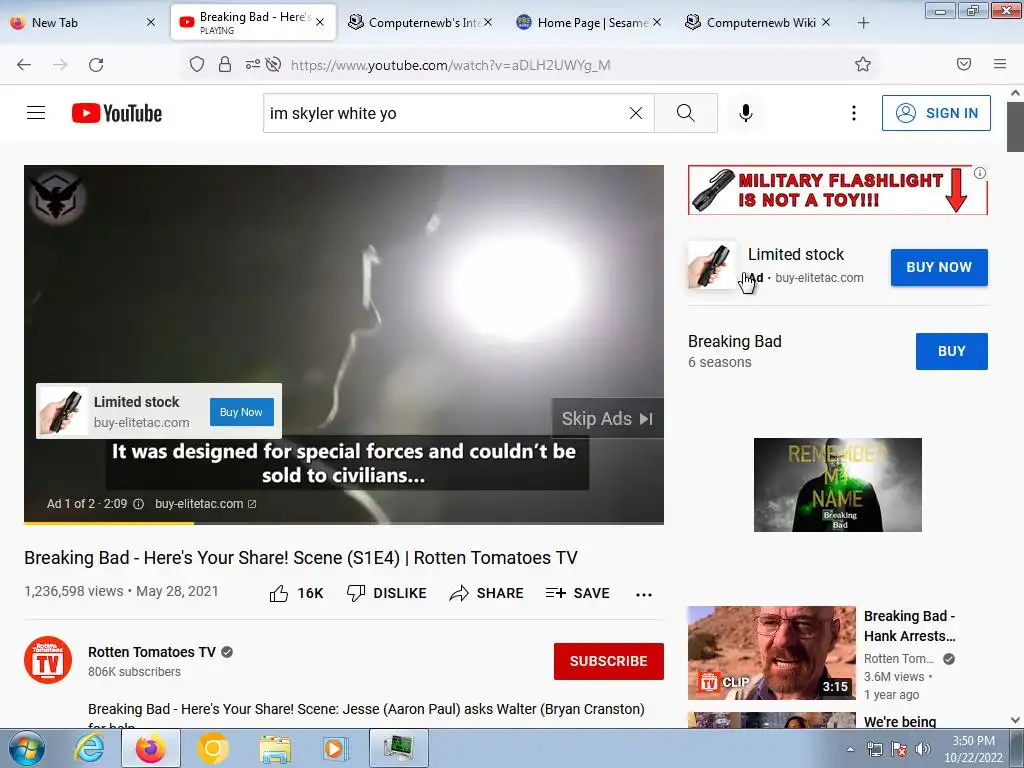Click Skip Ads on the video
This screenshot has height=768, width=1024.
pyautogui.click(x=607, y=419)
